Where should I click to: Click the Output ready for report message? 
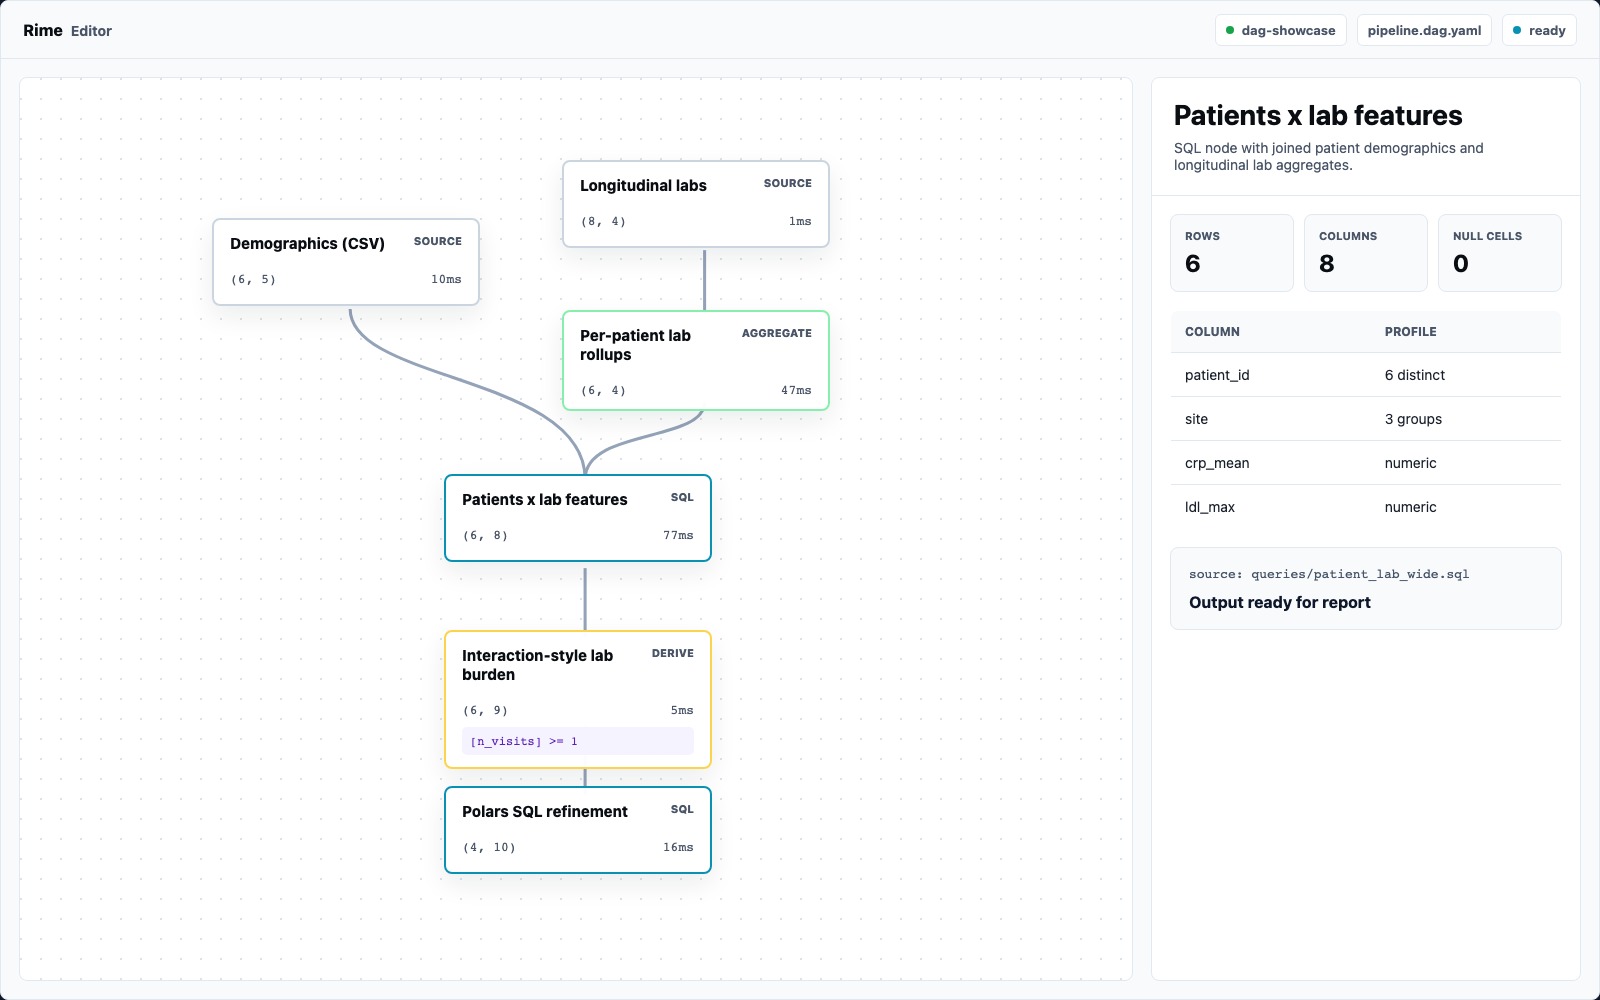[1280, 602]
